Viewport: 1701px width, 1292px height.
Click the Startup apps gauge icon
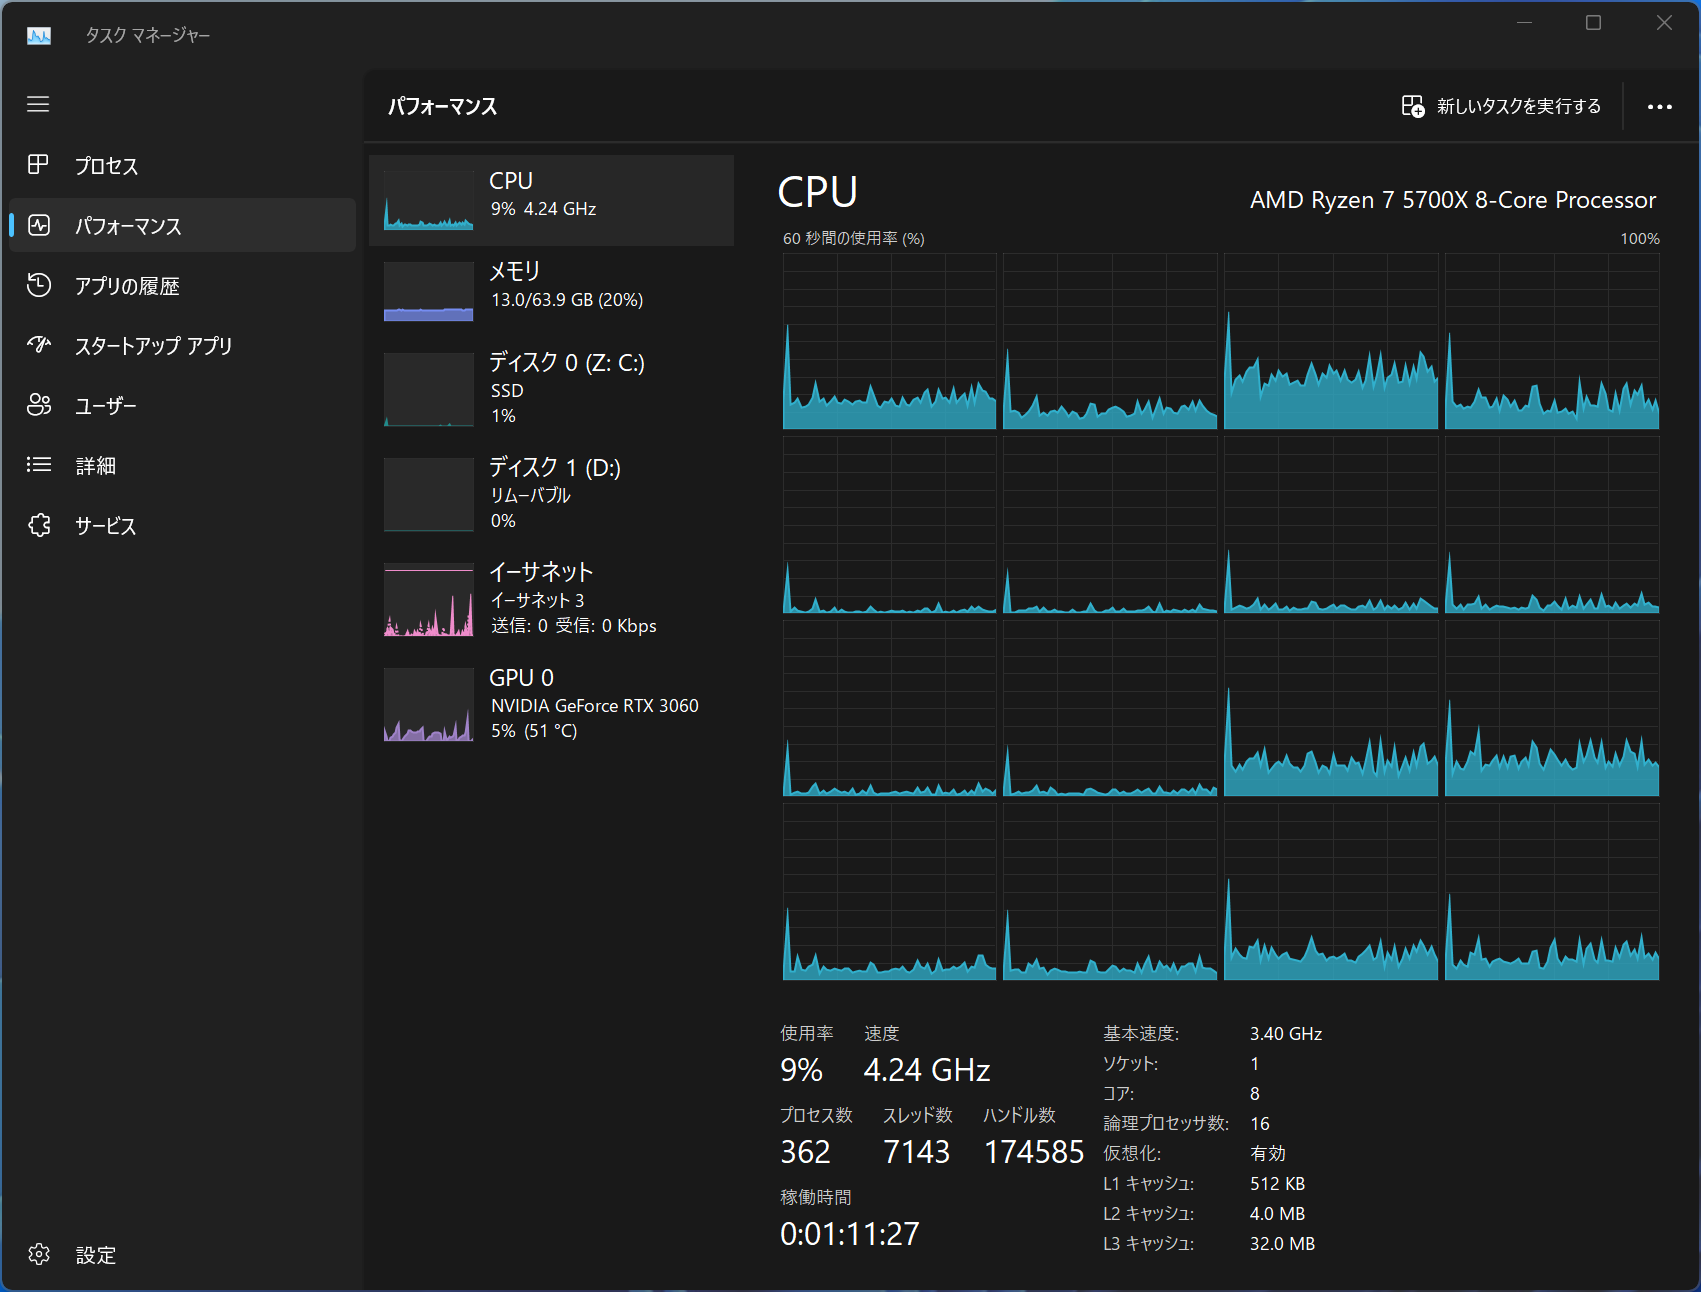pyautogui.click(x=38, y=345)
